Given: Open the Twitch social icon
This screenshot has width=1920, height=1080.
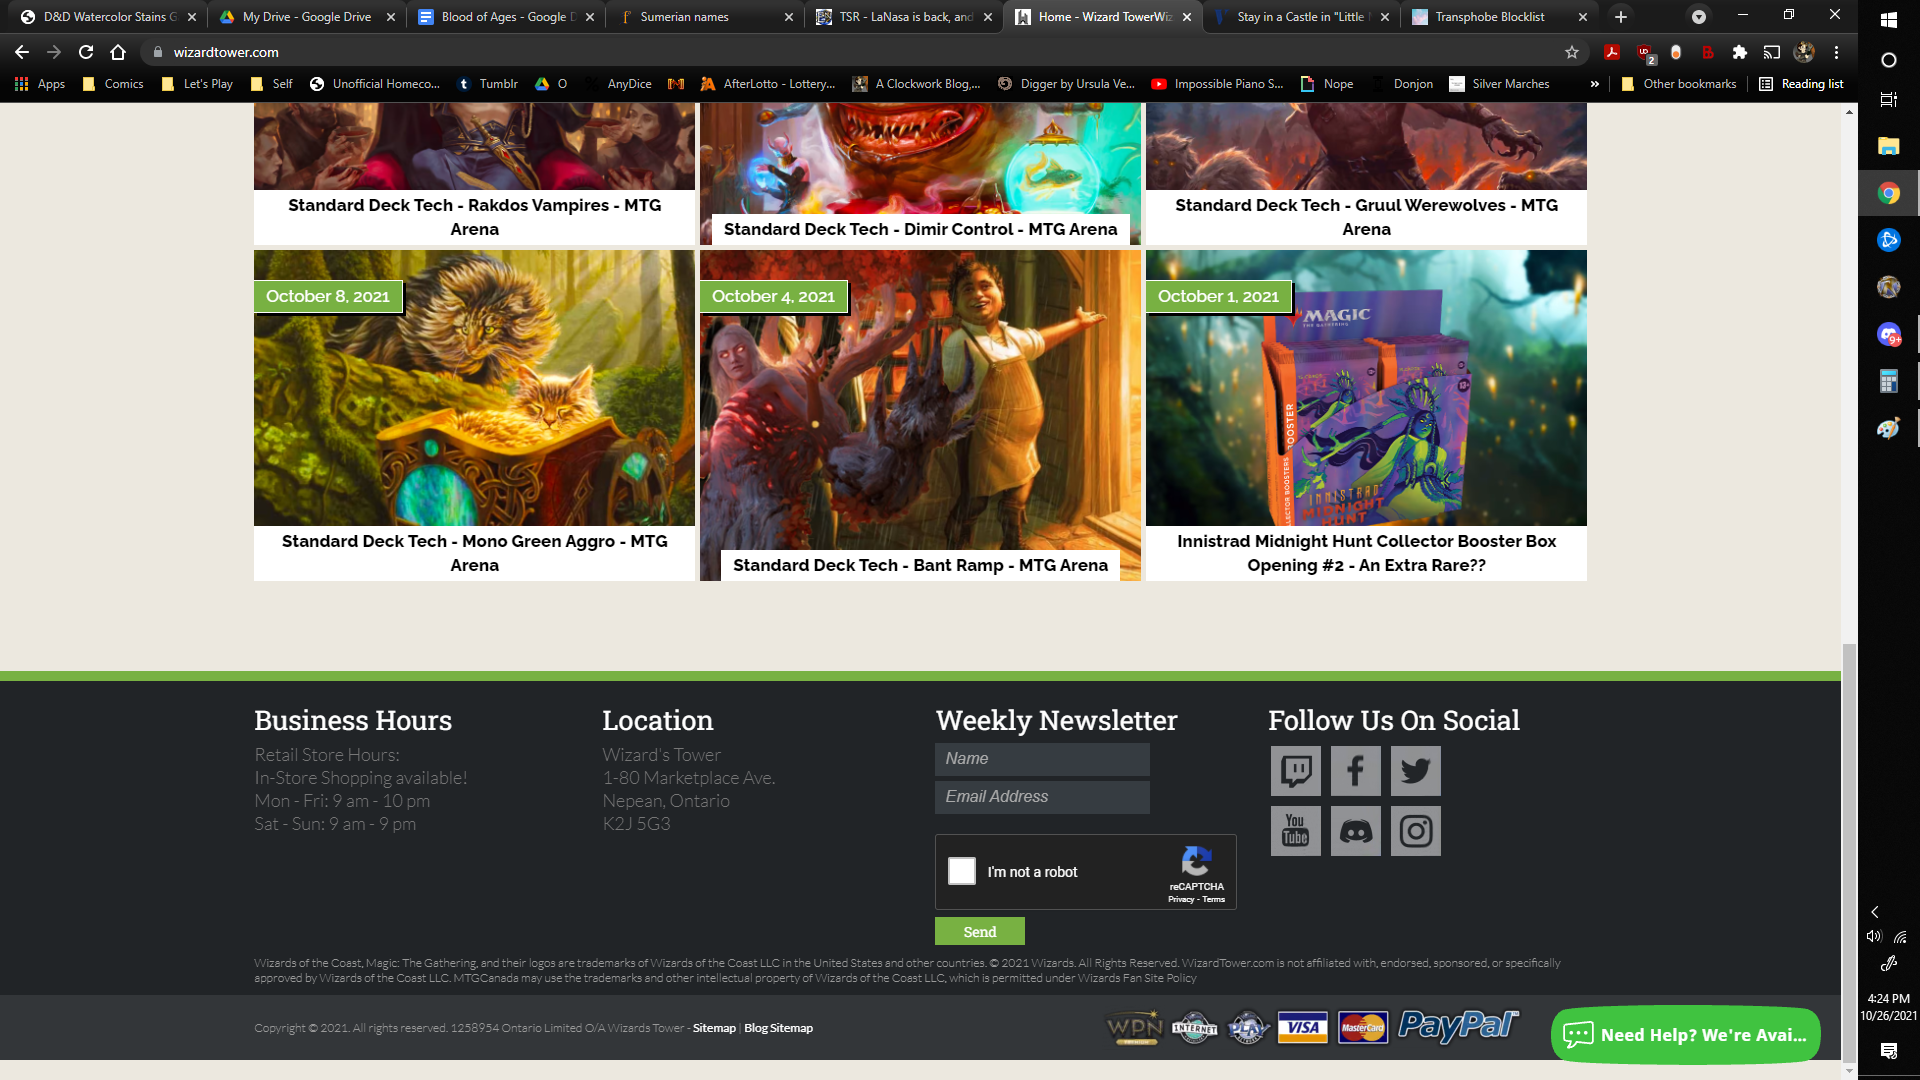Looking at the screenshot, I should tap(1295, 771).
